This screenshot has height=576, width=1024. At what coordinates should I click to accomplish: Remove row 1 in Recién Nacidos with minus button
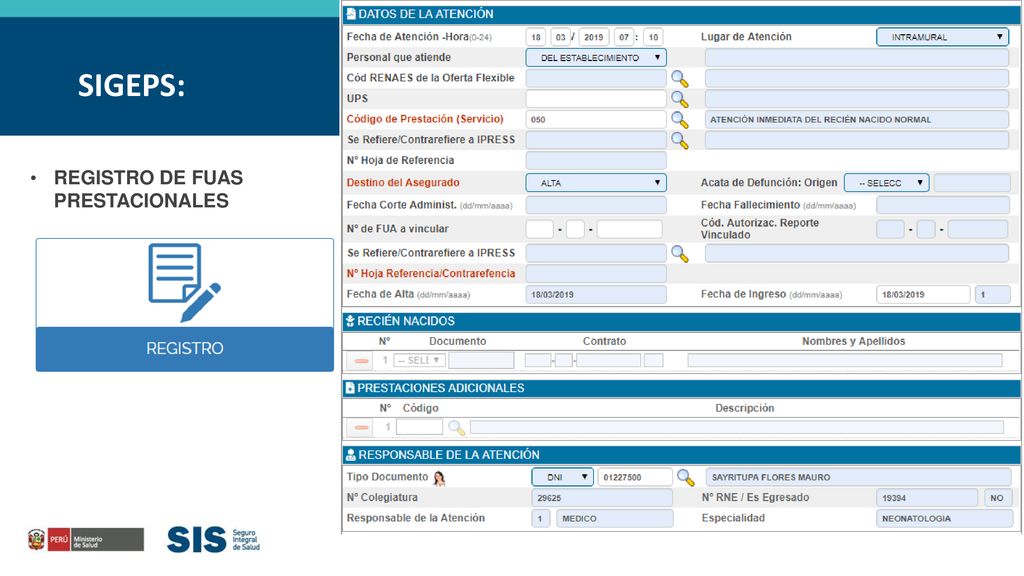pos(361,360)
